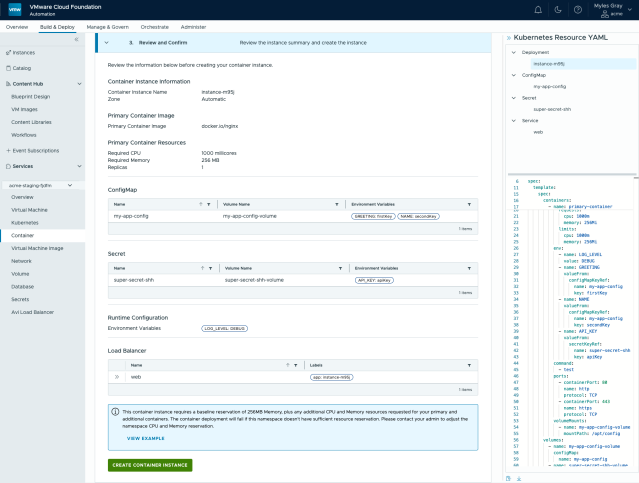The image size is (639, 483).
Task: Sort Load Balancer table by Name arrow
Action: pyautogui.click(x=287, y=365)
